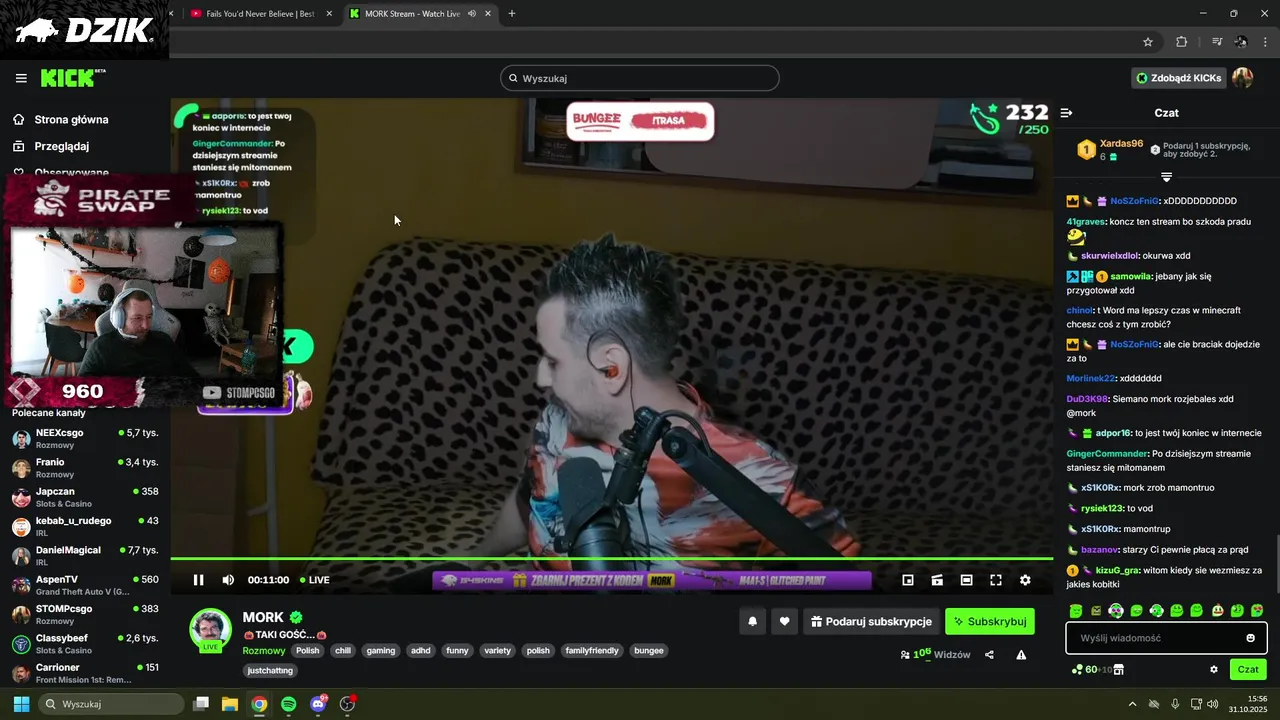Open AspenTV recommended channel
1280x720 pixels.
(x=85, y=585)
